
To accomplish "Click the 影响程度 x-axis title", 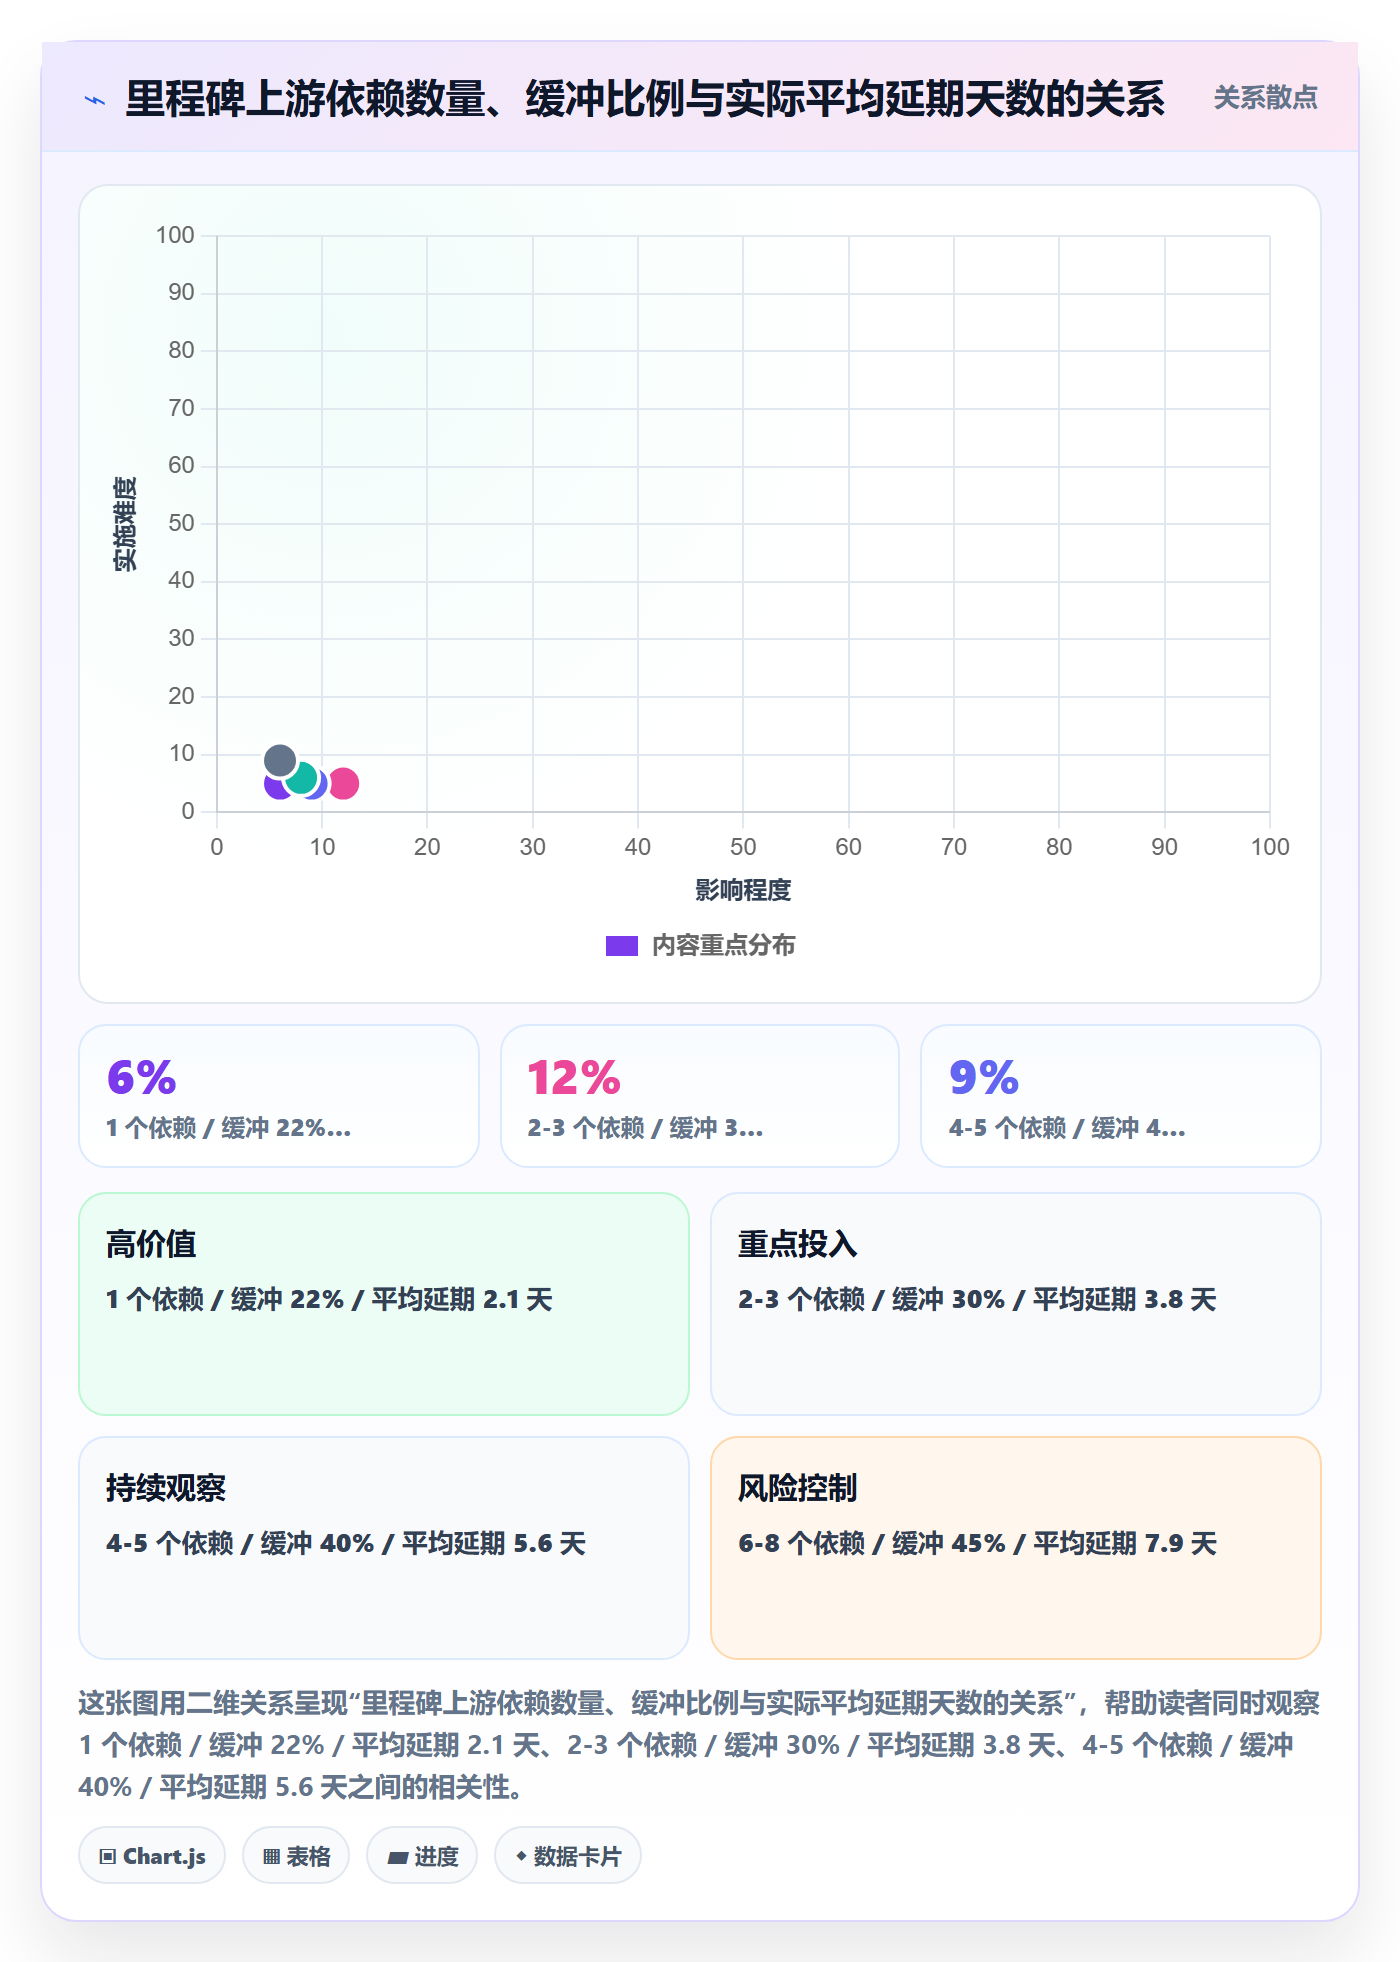I will pyautogui.click(x=743, y=890).
